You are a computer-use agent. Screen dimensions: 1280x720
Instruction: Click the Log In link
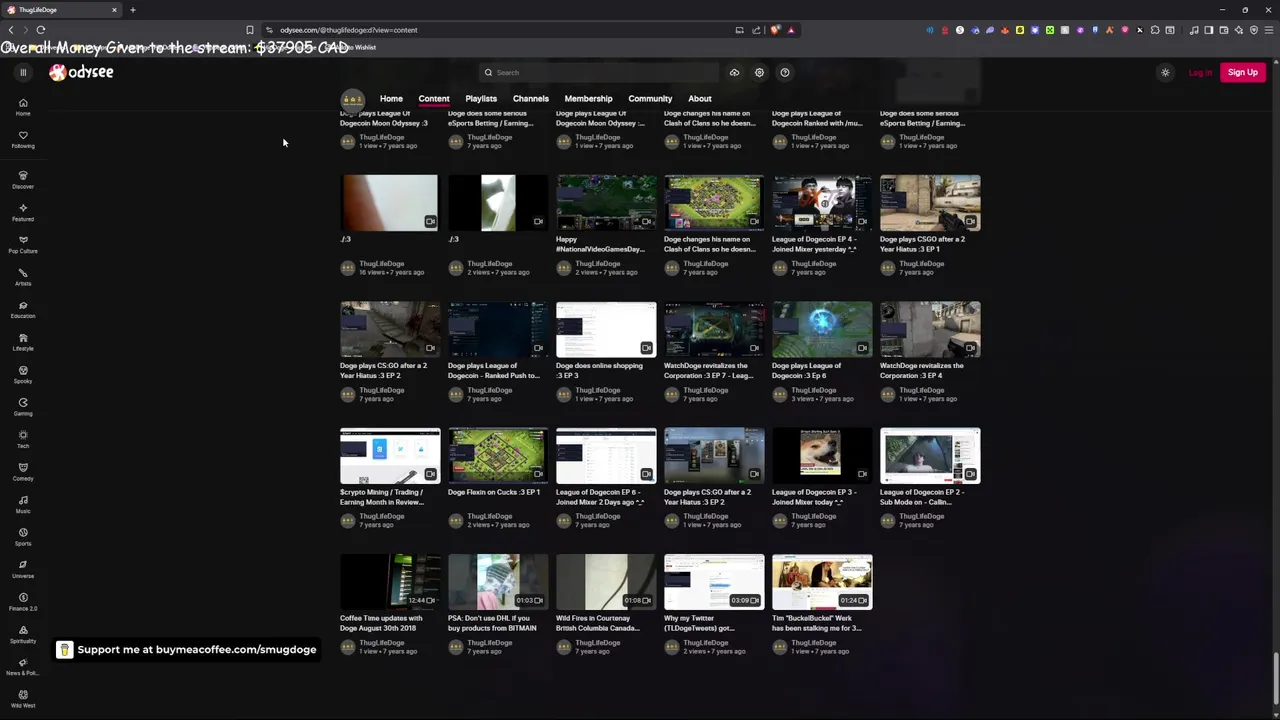[x=1200, y=72]
